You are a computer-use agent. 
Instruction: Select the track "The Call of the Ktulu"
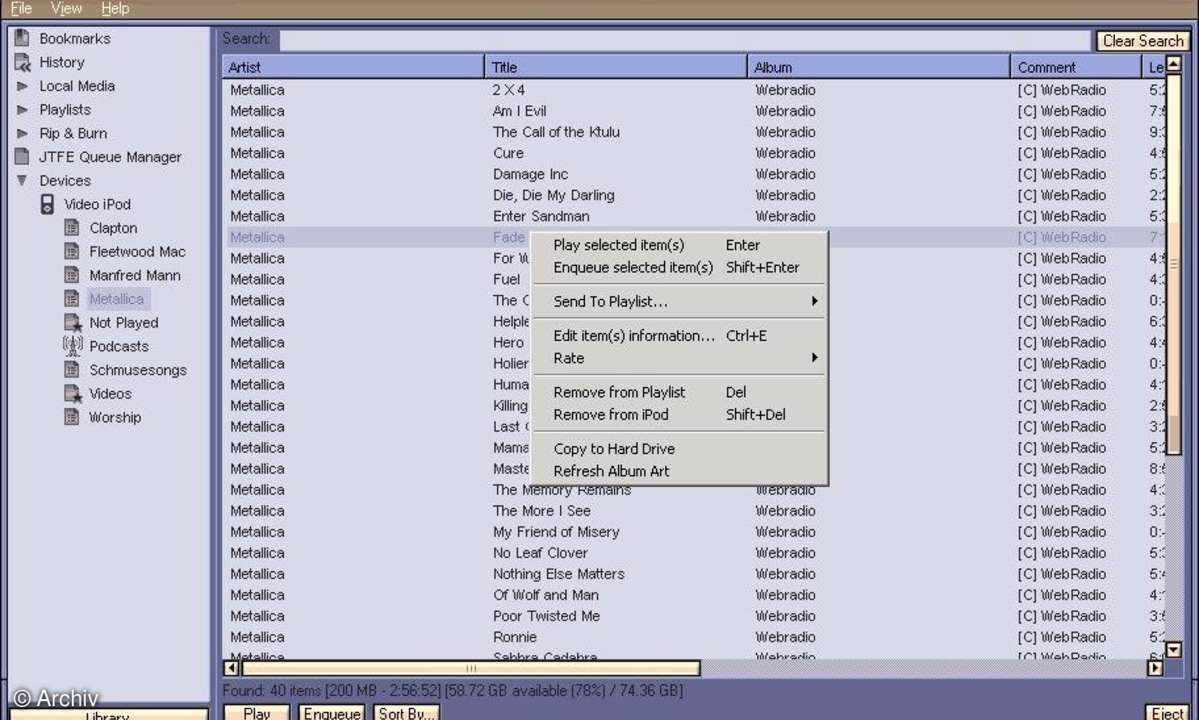(x=556, y=132)
